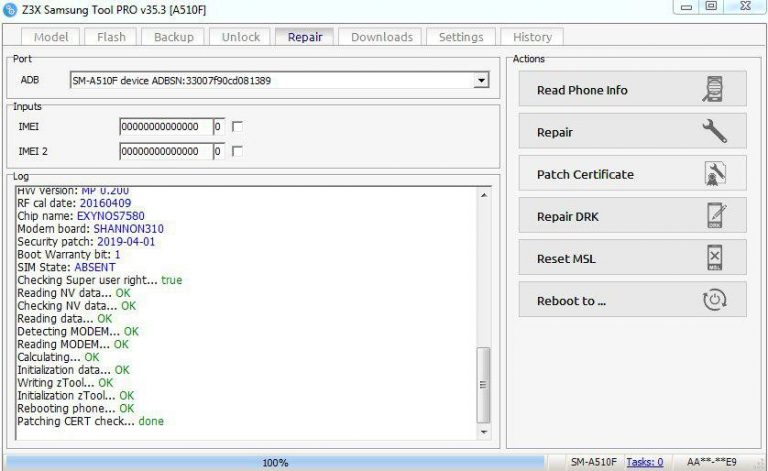Click the 'Rebooting phone... OK' log line
Image resolution: width=768 pixels, height=471 pixels.
click(75, 408)
